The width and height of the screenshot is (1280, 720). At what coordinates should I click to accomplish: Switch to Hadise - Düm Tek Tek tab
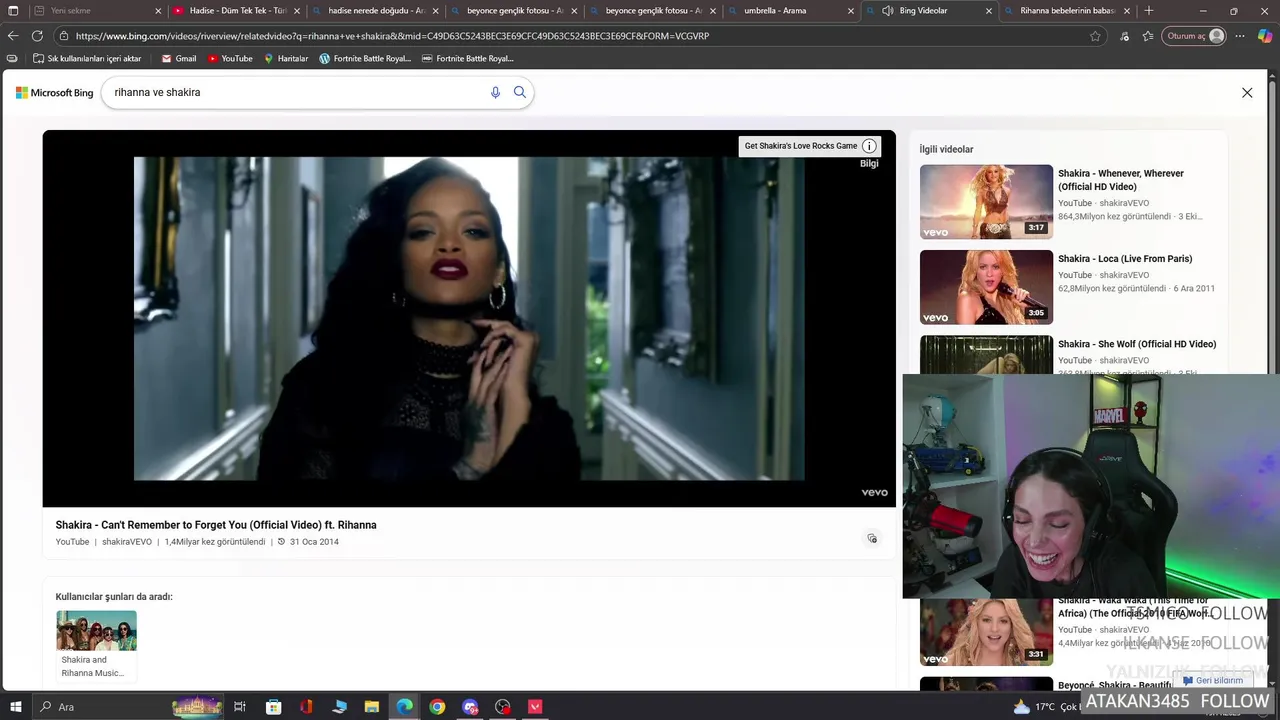point(236,11)
